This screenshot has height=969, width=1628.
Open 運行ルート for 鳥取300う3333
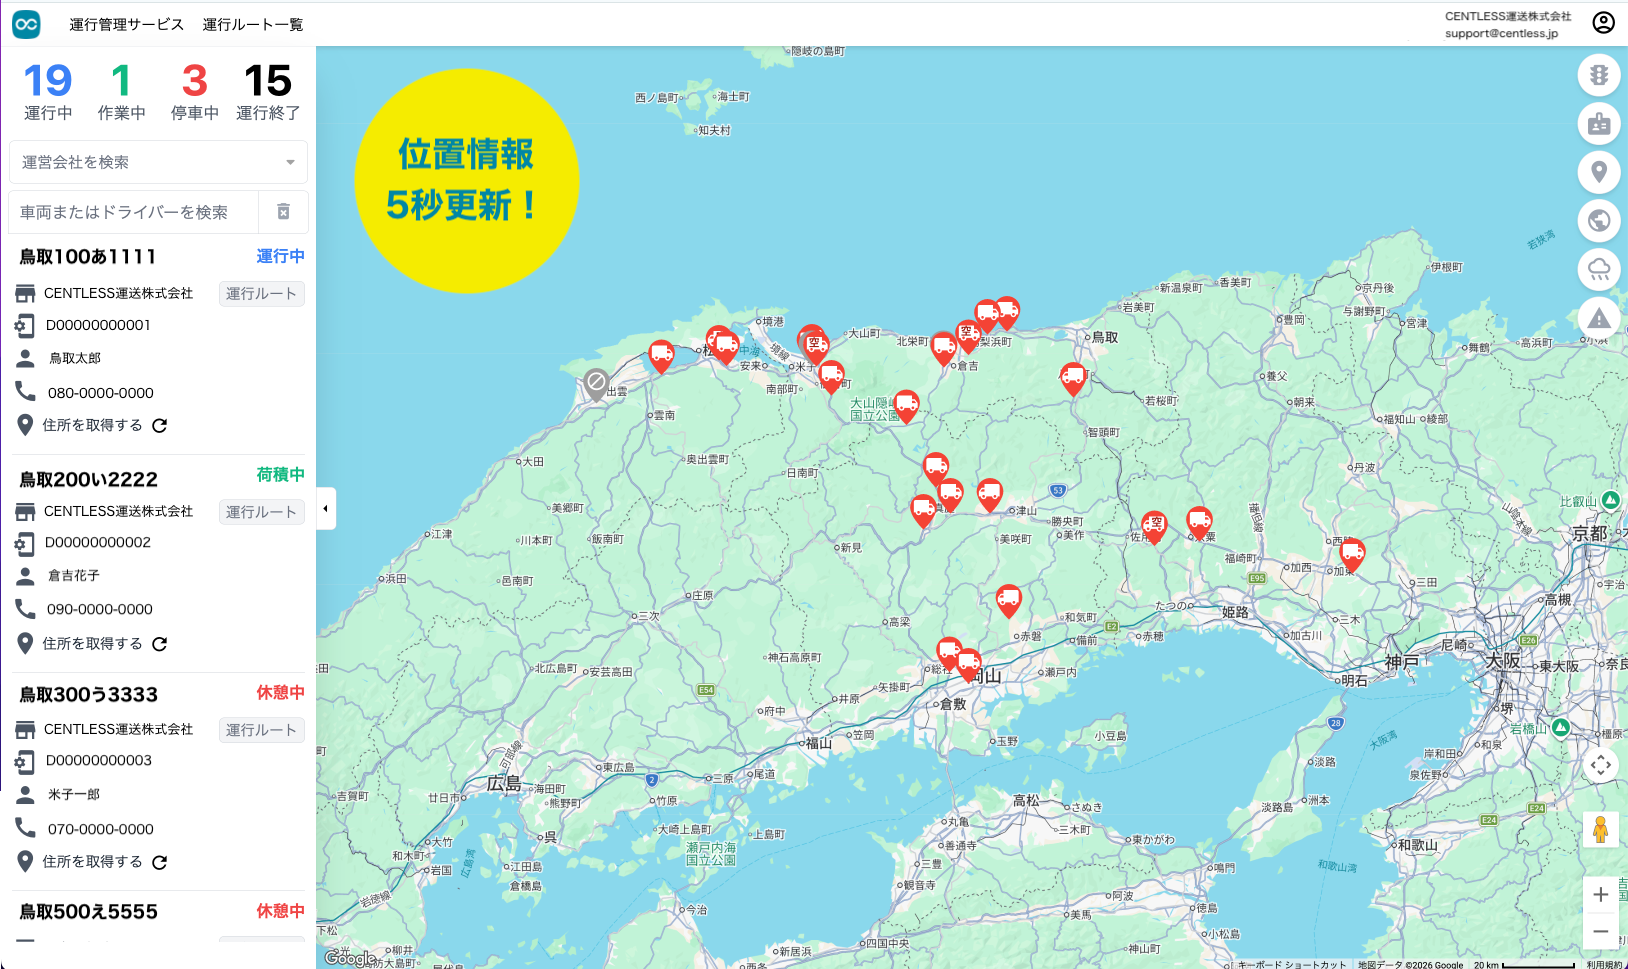pos(261,730)
